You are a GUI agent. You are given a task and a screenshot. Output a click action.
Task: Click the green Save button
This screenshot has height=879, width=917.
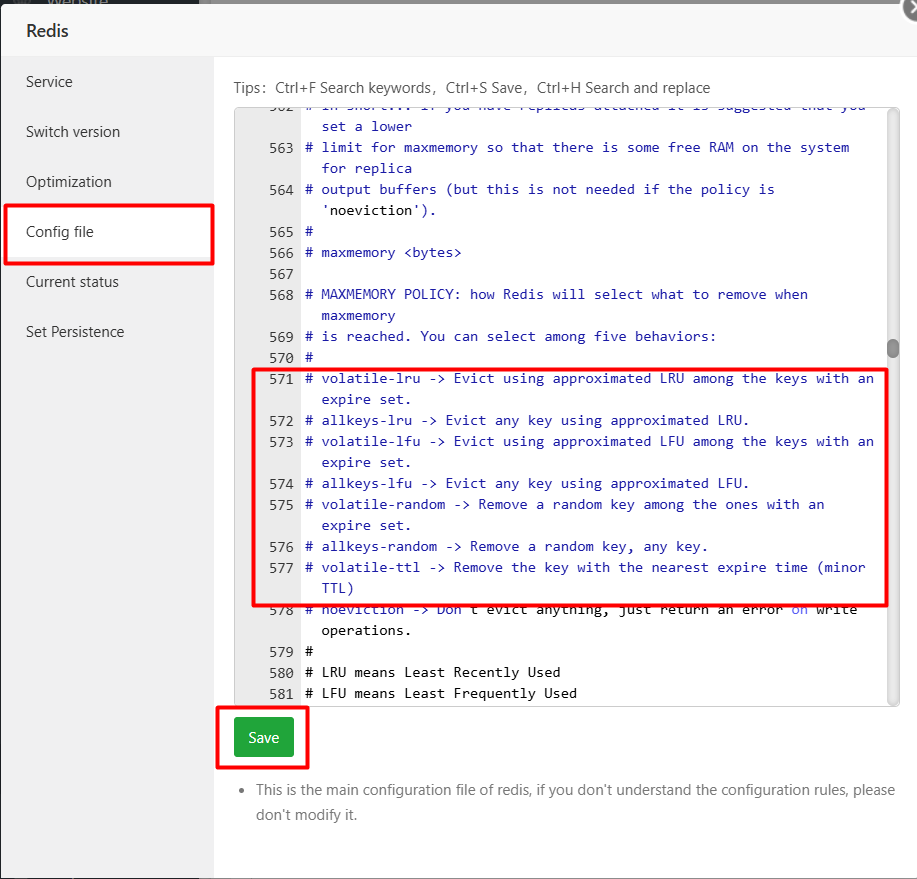262,737
